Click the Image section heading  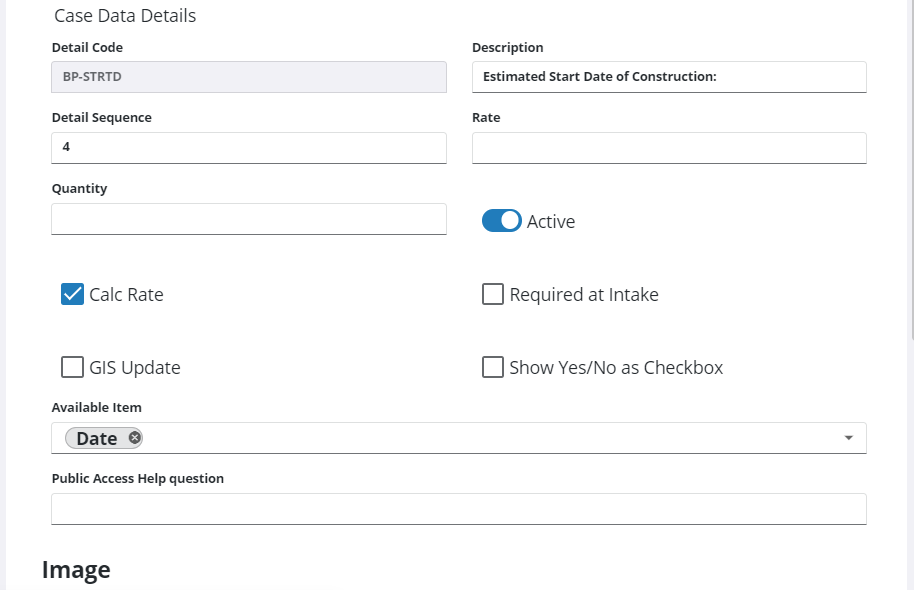click(x=76, y=570)
